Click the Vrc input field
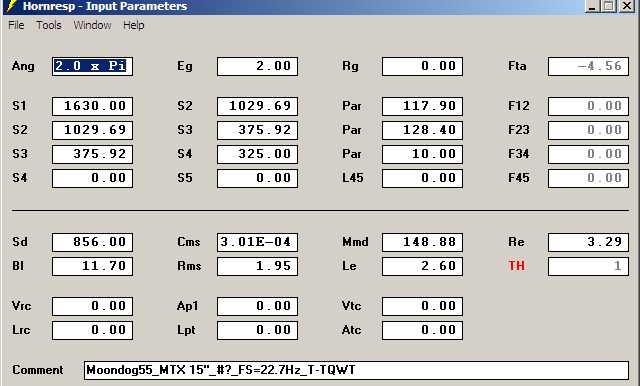The image size is (640, 386). pos(93,306)
